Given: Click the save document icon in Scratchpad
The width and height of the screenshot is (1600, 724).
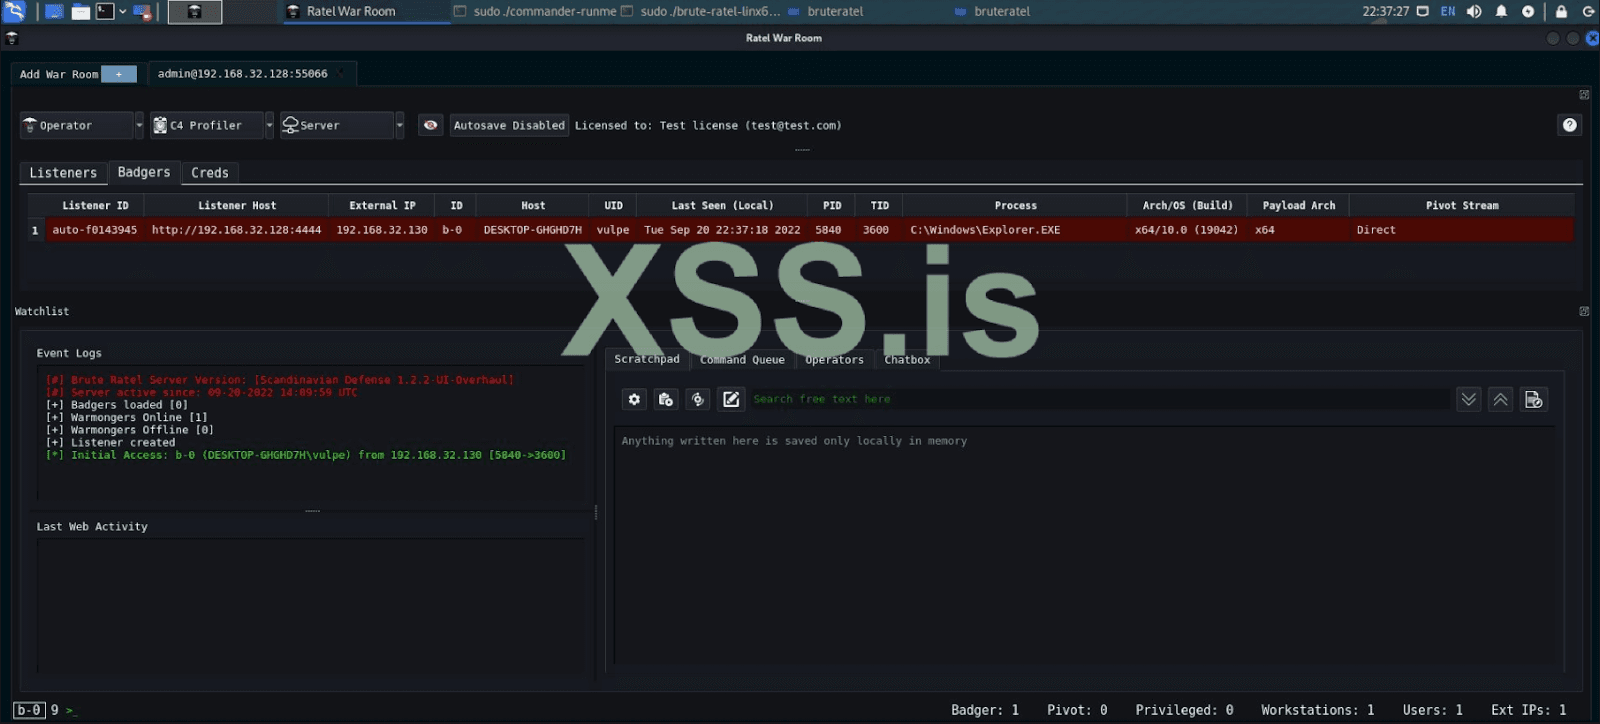Looking at the screenshot, I should click(1533, 399).
